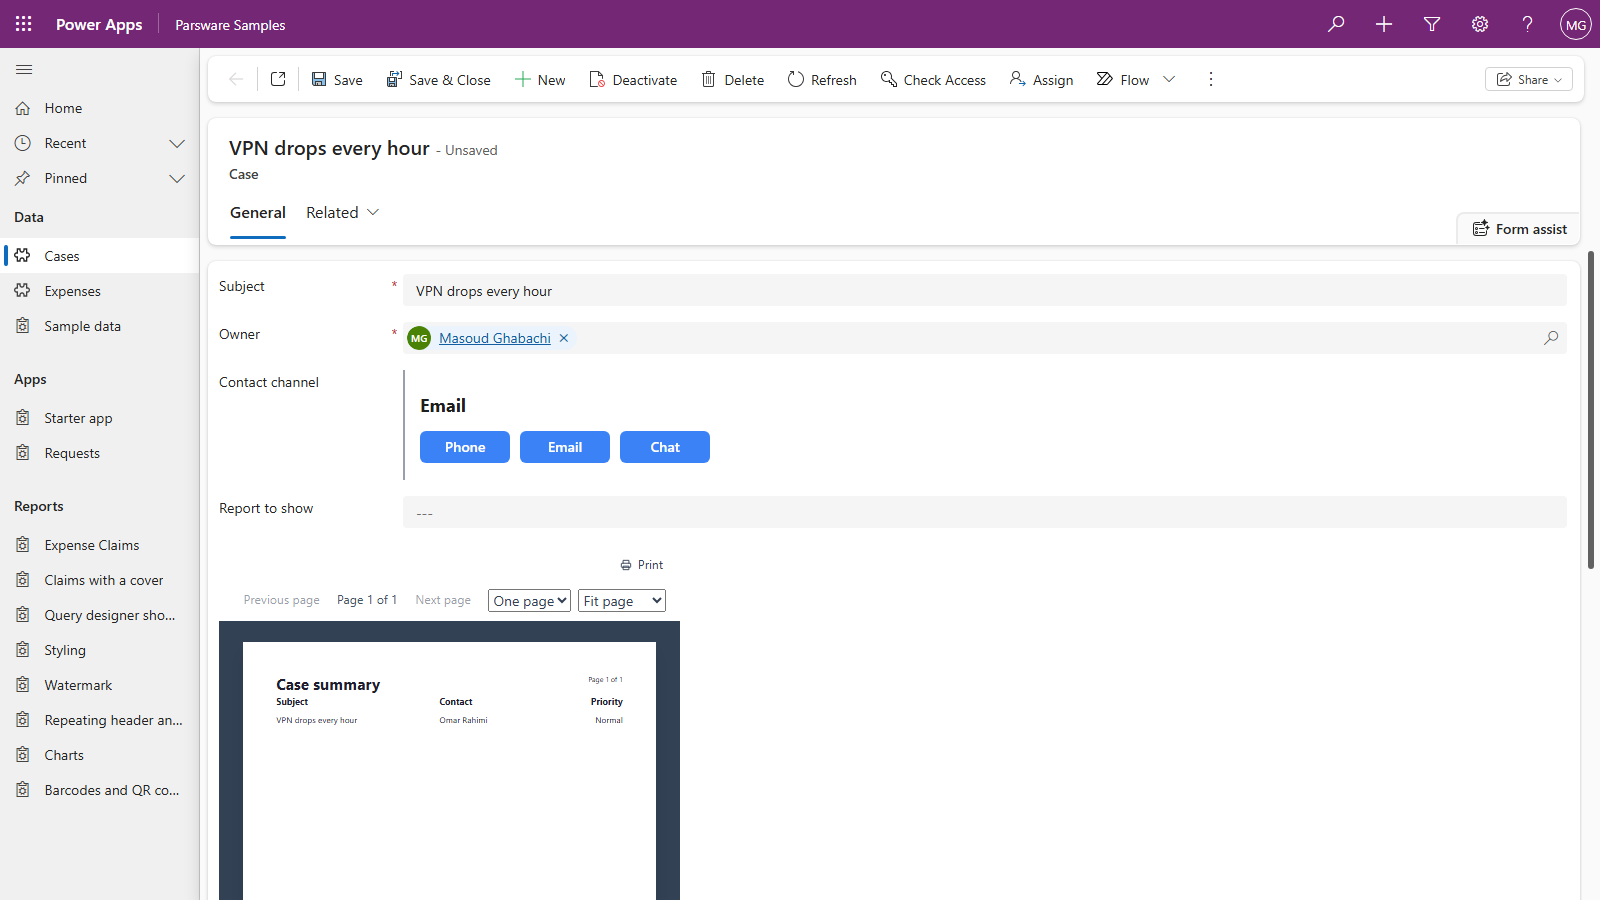1600x900 pixels.
Task: Refresh the form
Action: [x=822, y=79]
